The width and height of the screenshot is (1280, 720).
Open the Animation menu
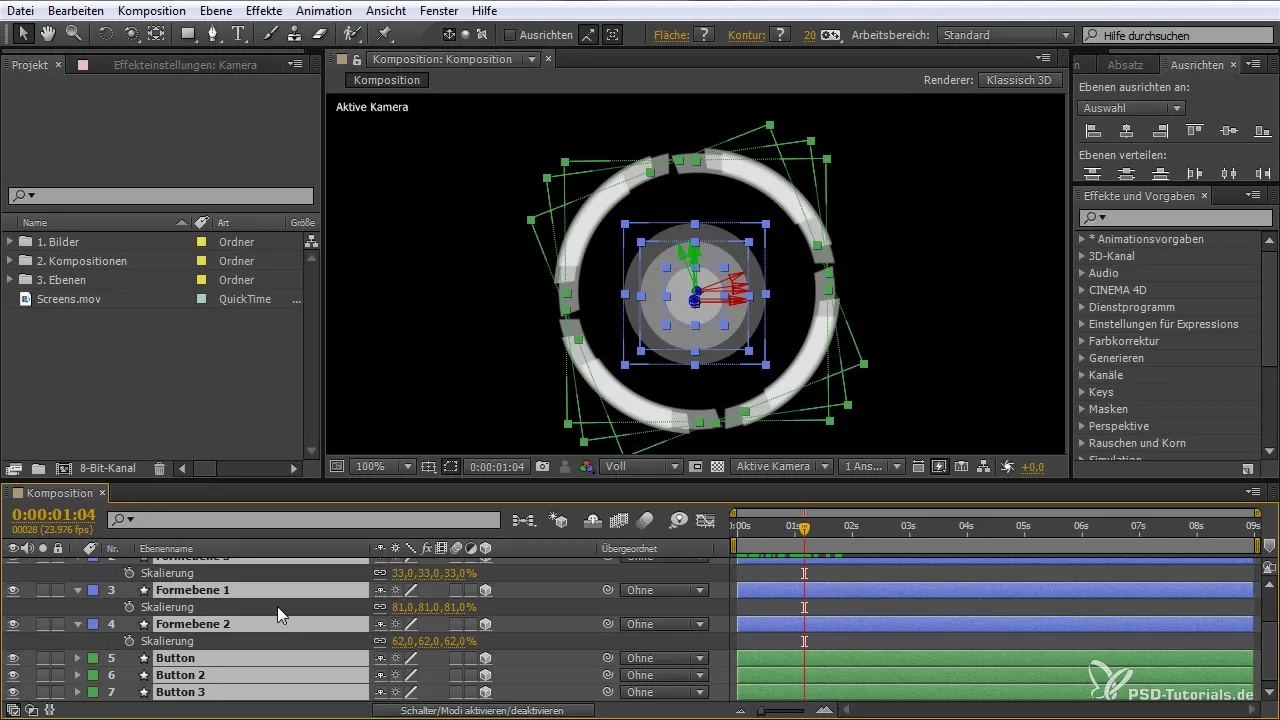coord(323,10)
